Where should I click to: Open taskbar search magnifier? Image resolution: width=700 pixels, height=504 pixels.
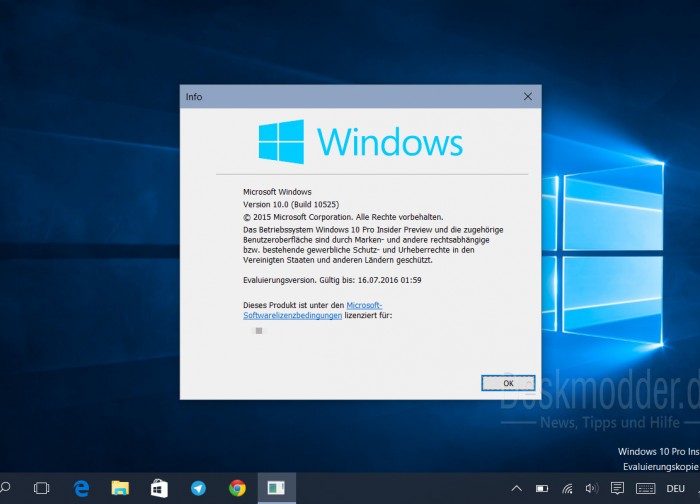[x=5, y=487]
